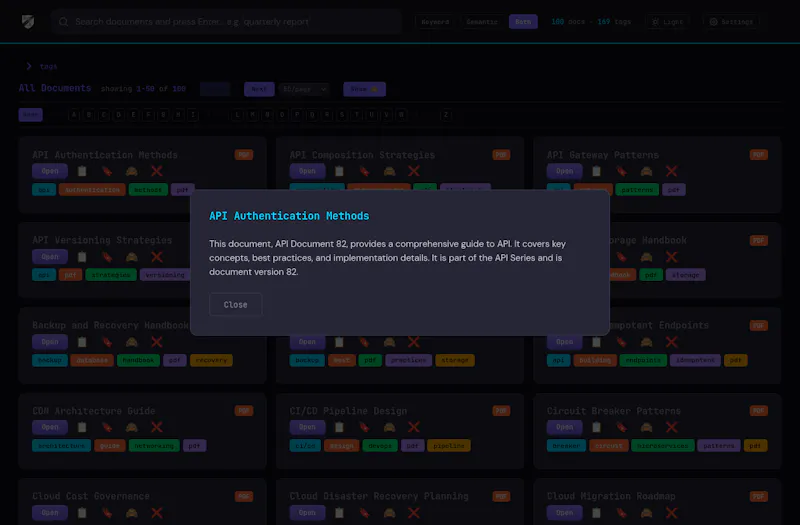Switch search mode to Keyword

(x=435, y=22)
